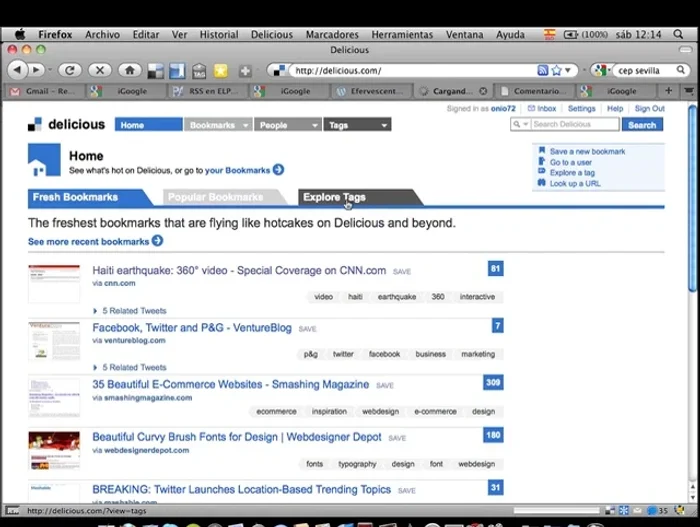This screenshot has height=527, width=700.
Task: Go back with the browser back arrow
Action: point(17,70)
